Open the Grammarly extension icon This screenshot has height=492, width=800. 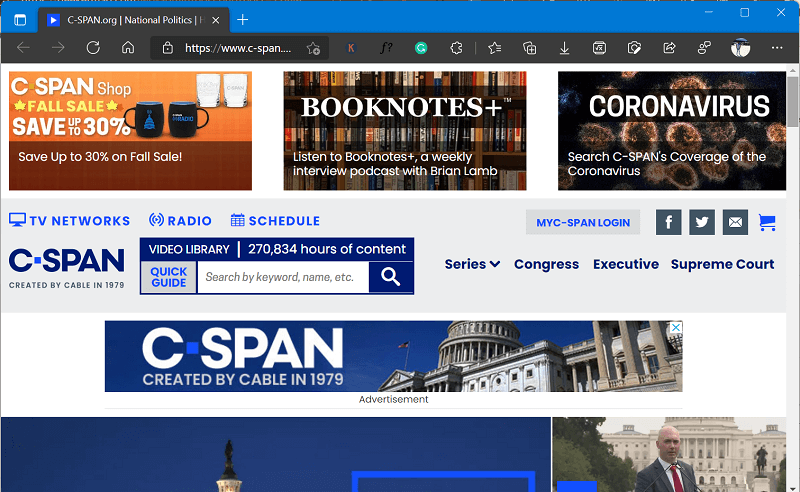(x=421, y=48)
